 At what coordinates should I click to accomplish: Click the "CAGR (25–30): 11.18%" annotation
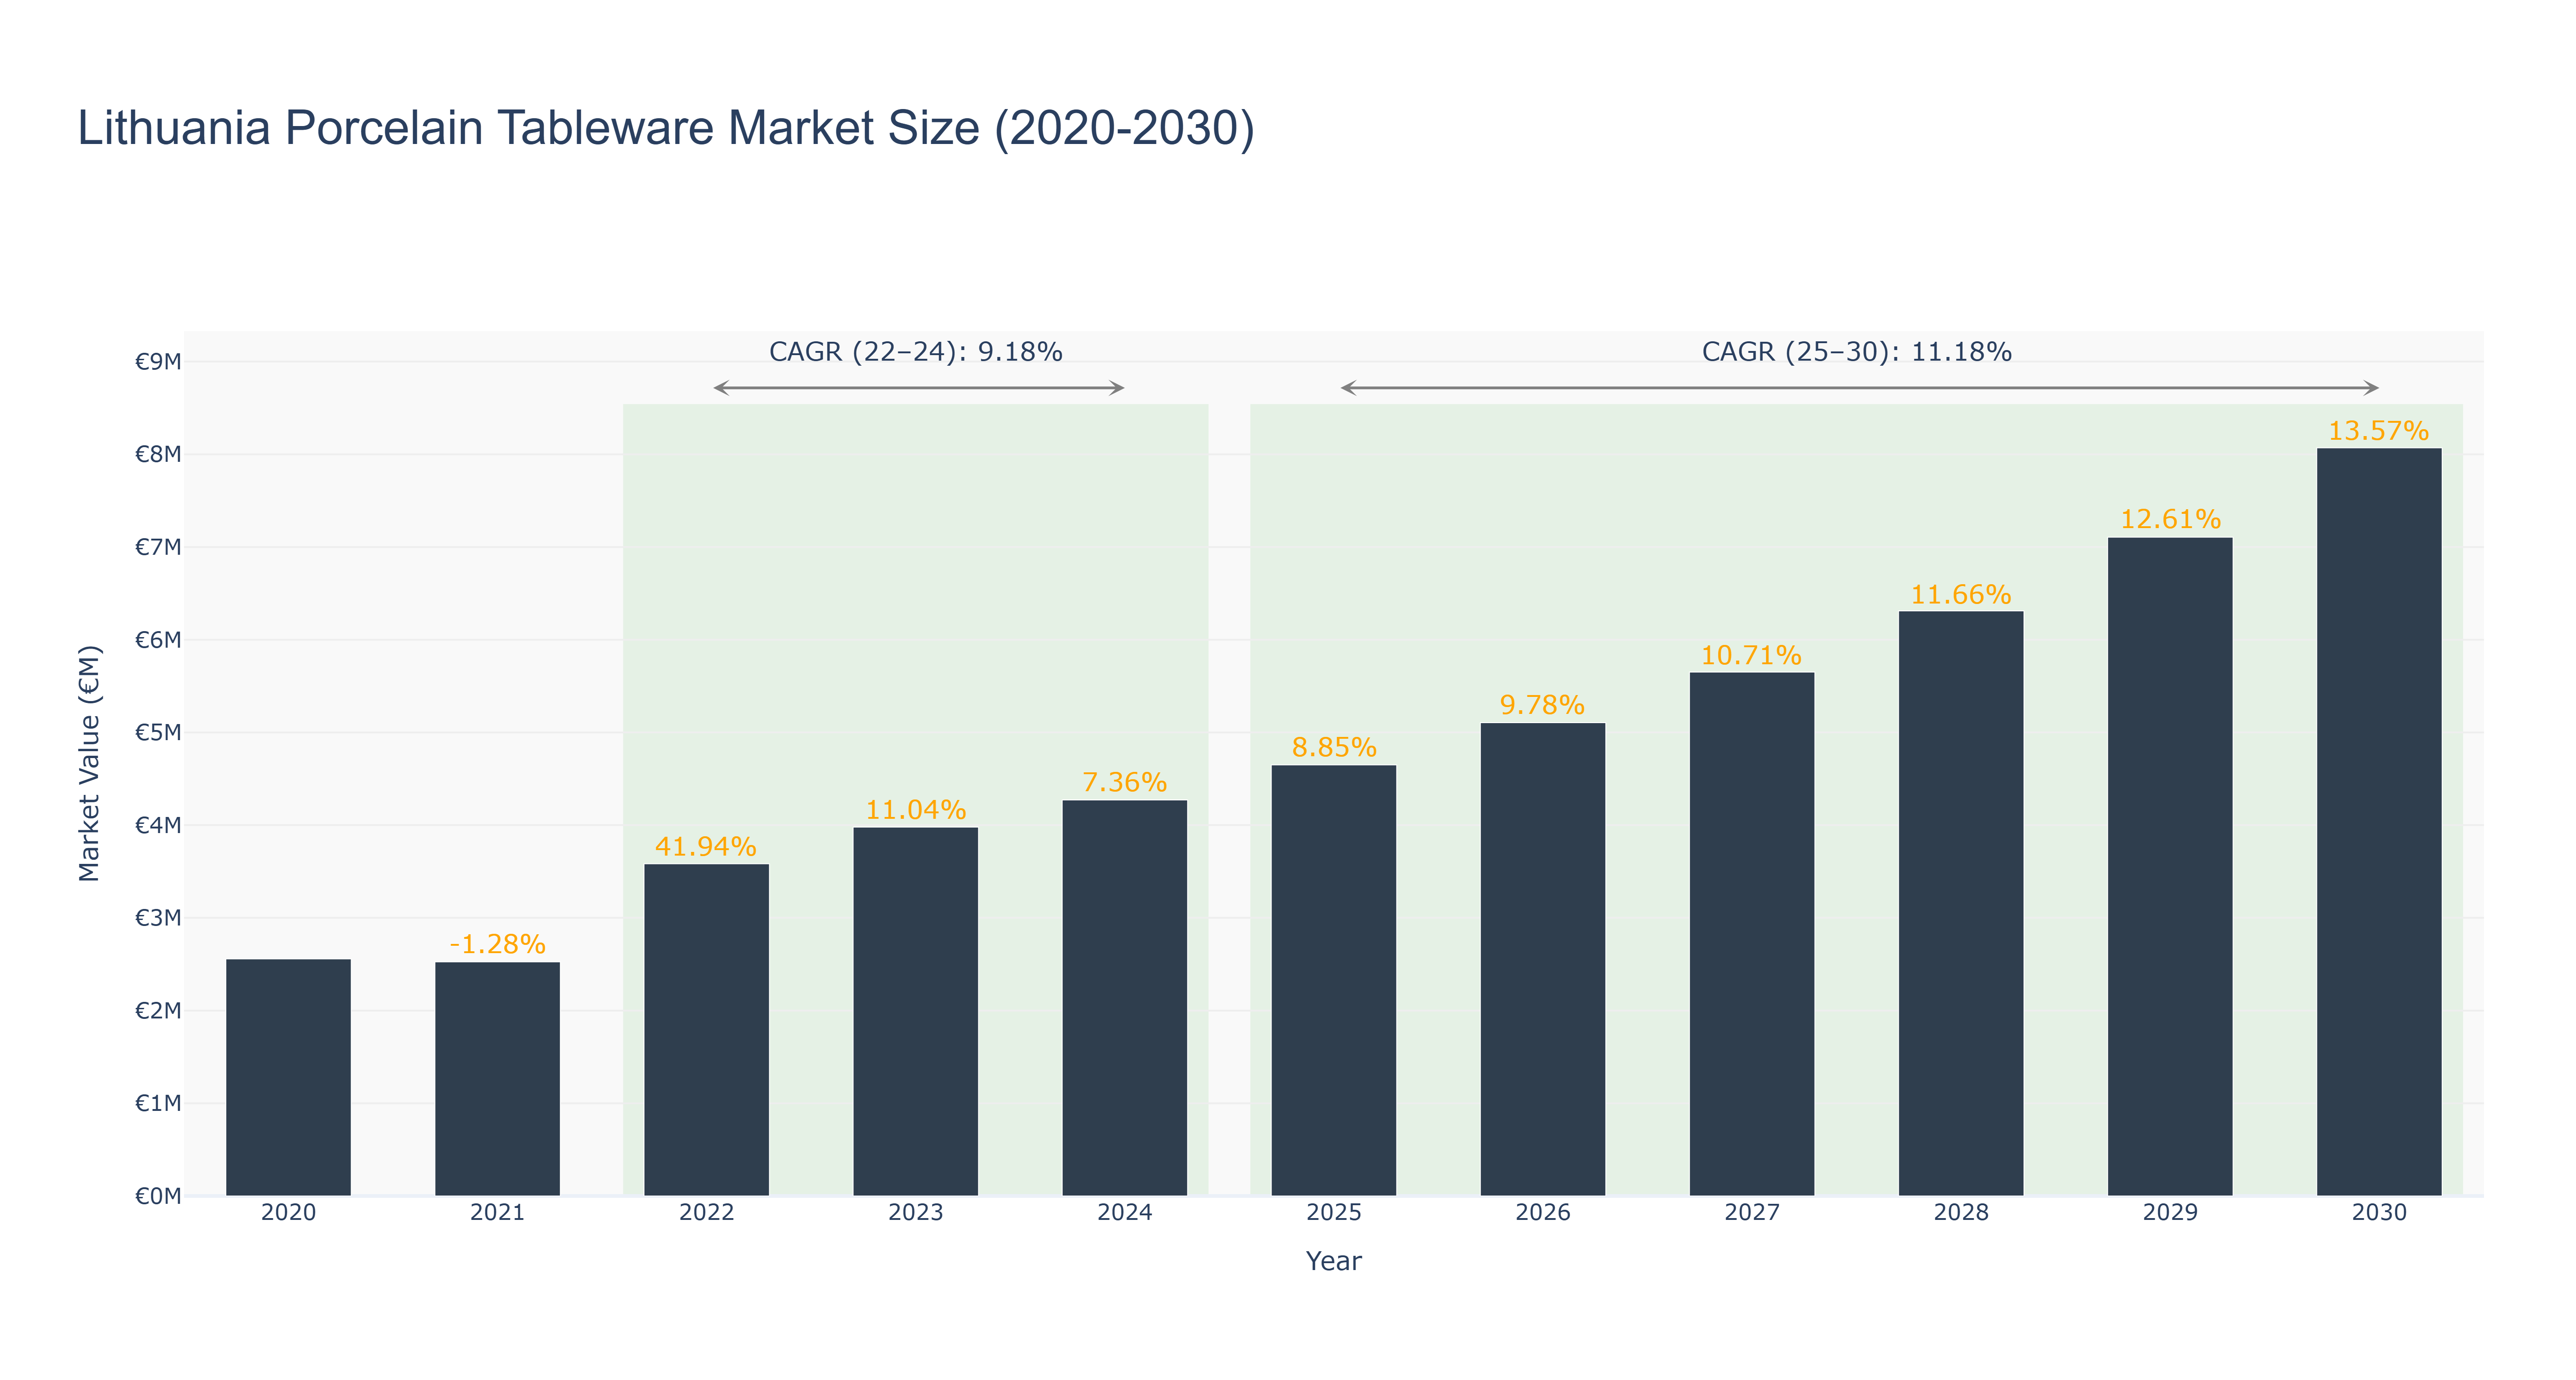coord(1856,352)
